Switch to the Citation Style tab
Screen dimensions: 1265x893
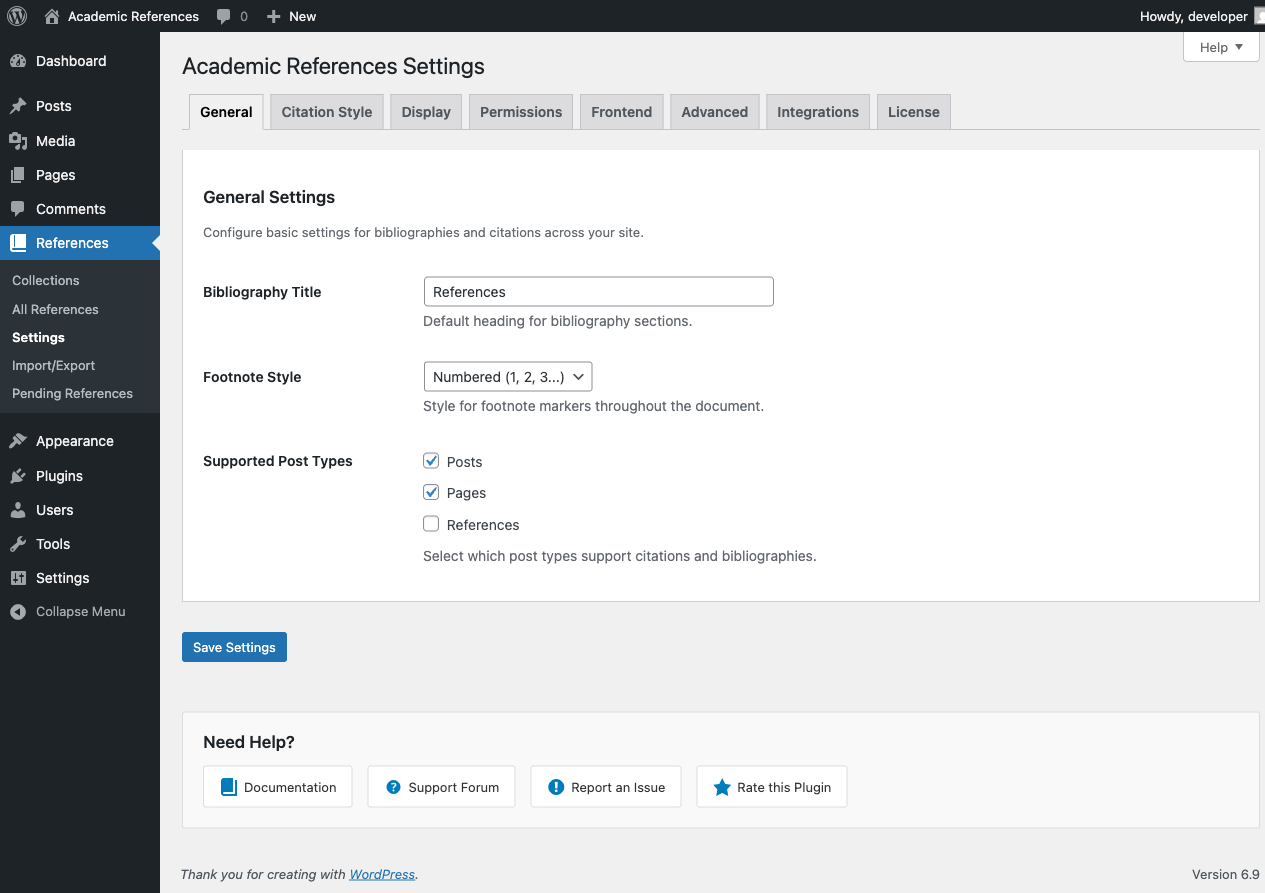326,111
